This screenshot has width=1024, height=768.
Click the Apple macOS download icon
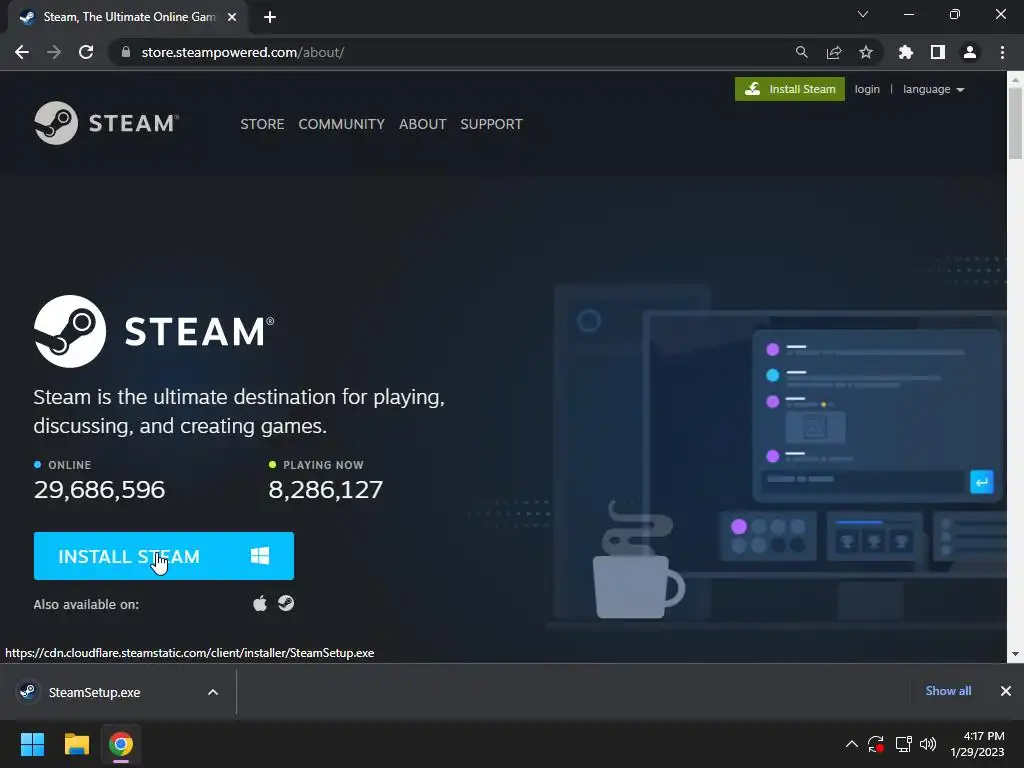(x=260, y=603)
